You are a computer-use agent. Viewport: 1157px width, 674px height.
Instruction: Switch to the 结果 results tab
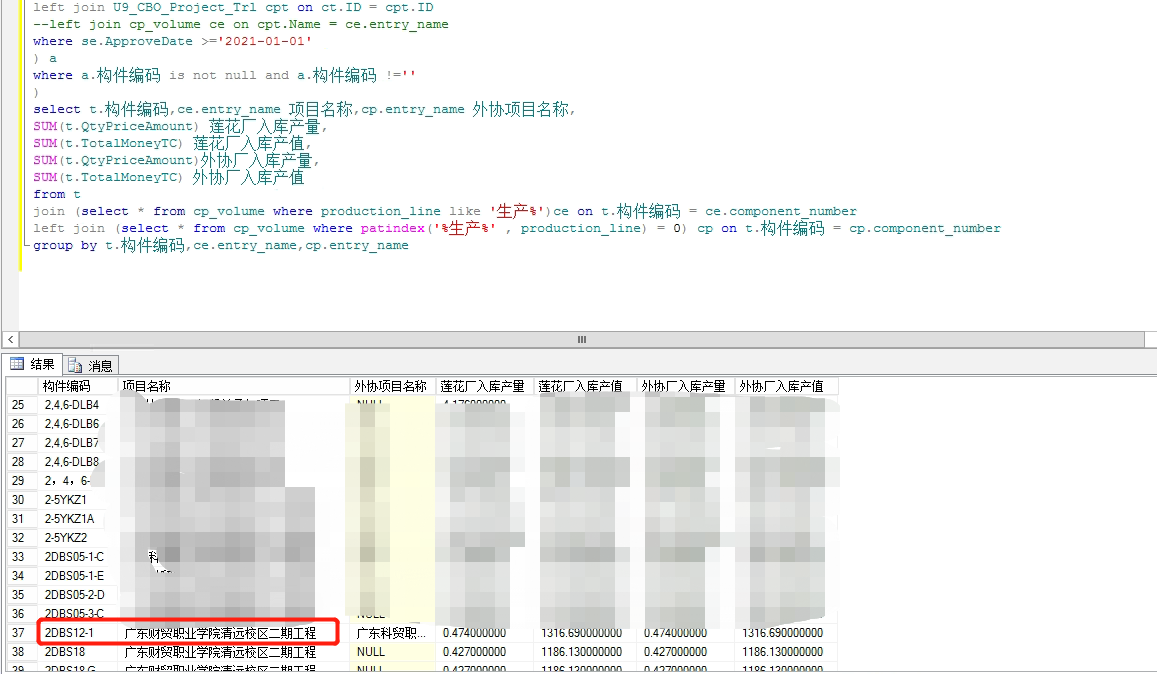point(32,364)
